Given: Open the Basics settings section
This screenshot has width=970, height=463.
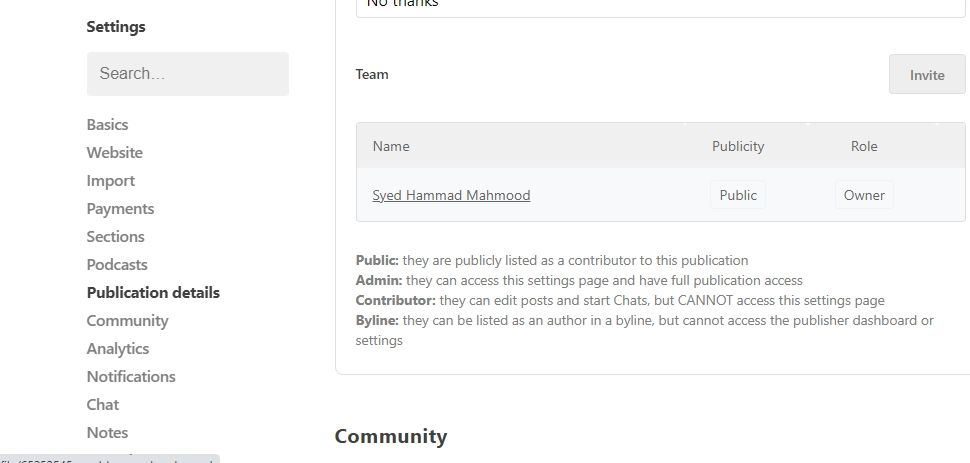Looking at the screenshot, I should 107,125.
